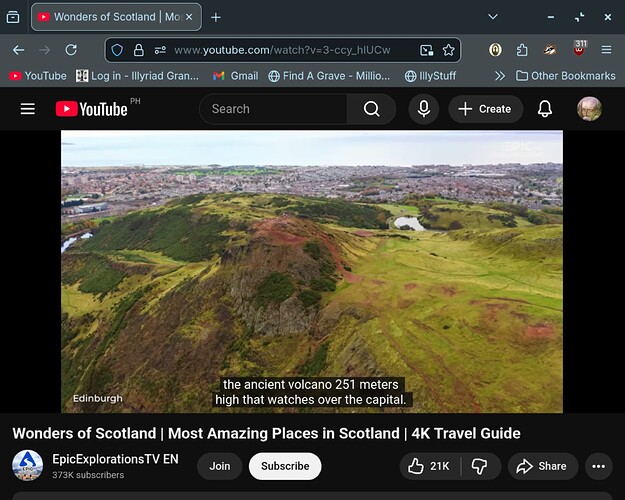Image resolution: width=625 pixels, height=500 pixels.
Task: Expand the list all tabs chevron
Action: (x=493, y=17)
